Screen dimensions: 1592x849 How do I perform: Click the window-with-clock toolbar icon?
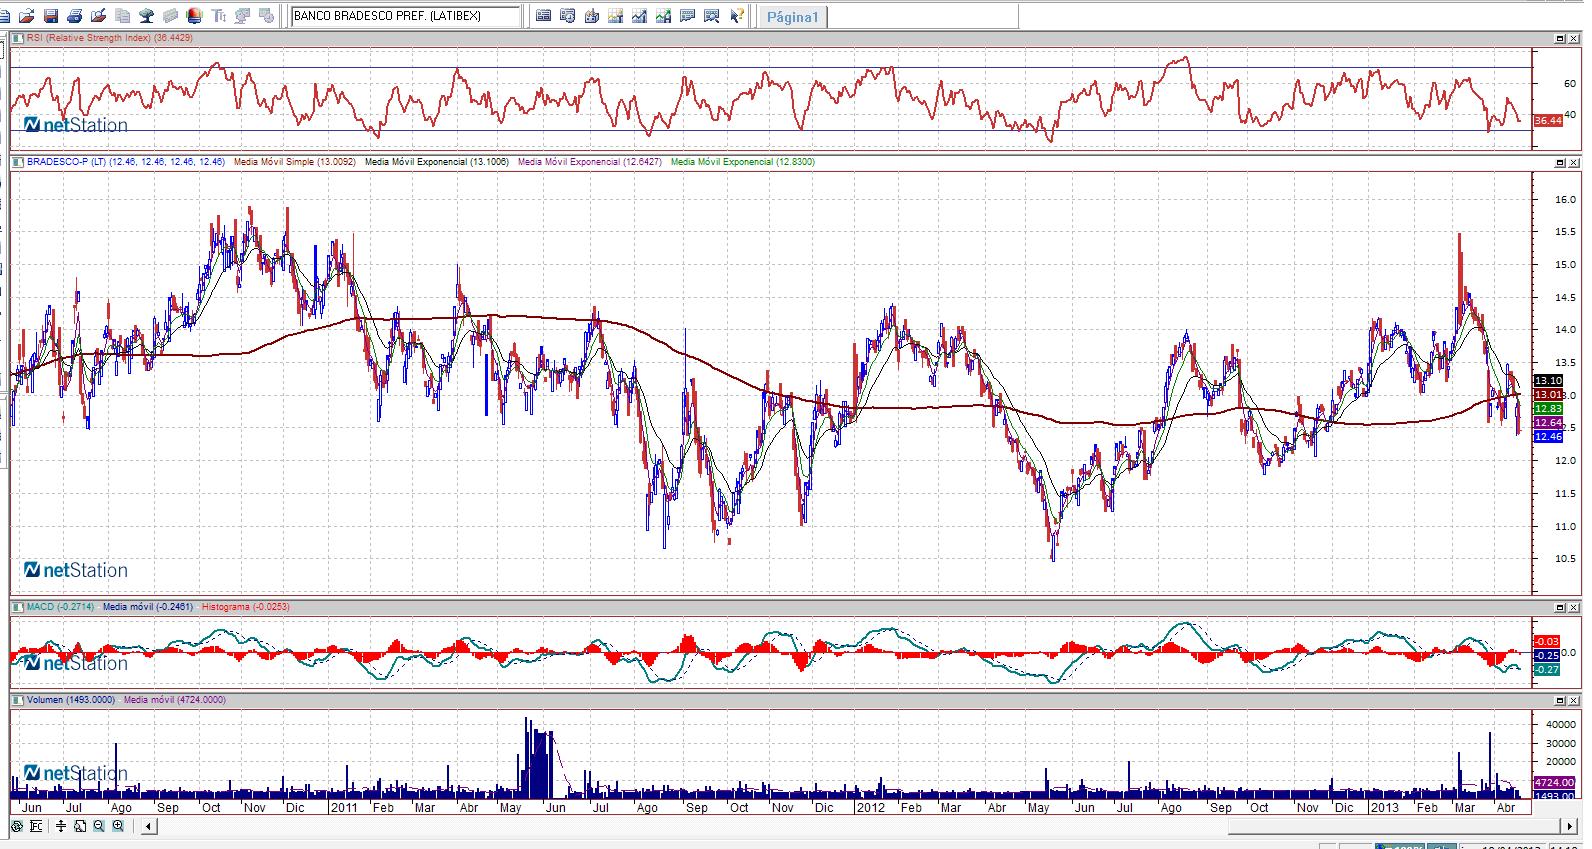(x=567, y=16)
